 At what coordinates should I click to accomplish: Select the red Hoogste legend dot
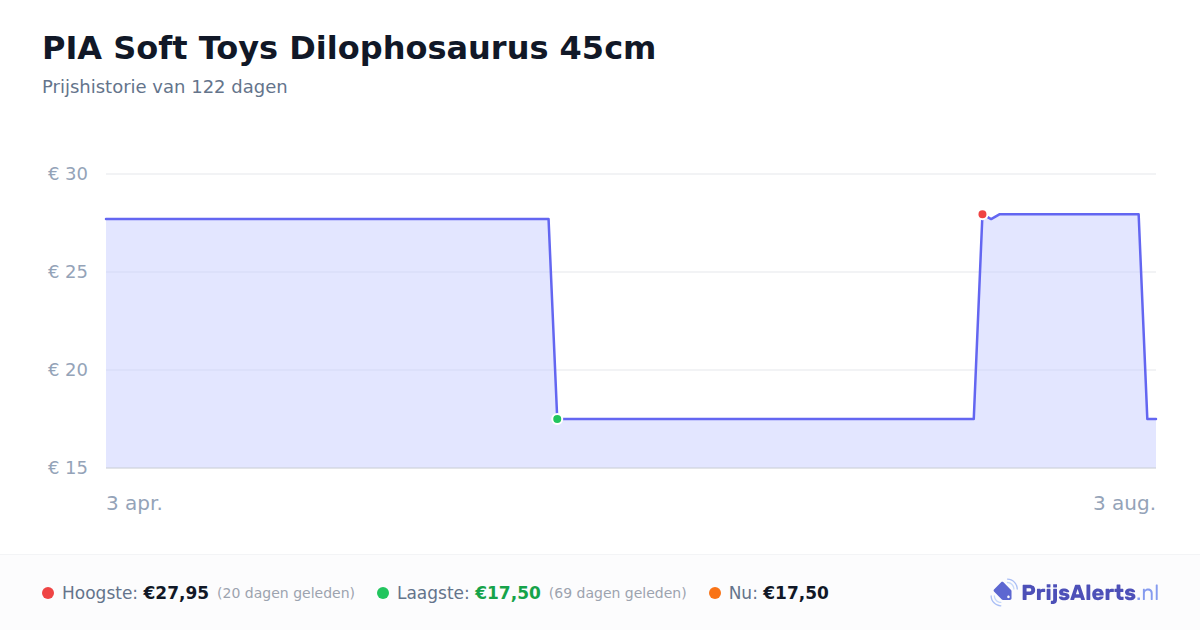[x=48, y=593]
